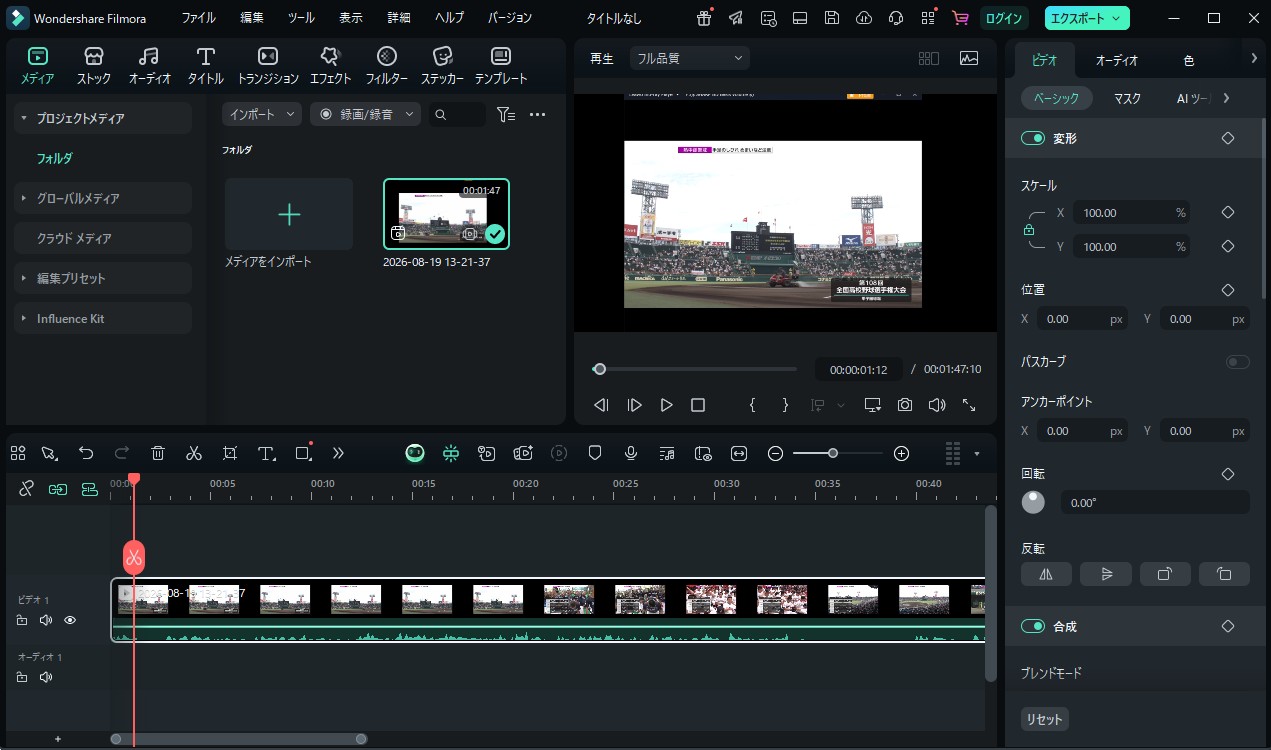The width and height of the screenshot is (1271, 750).
Task: Click the shopping cart icon in title bar
Action: [x=960, y=18]
